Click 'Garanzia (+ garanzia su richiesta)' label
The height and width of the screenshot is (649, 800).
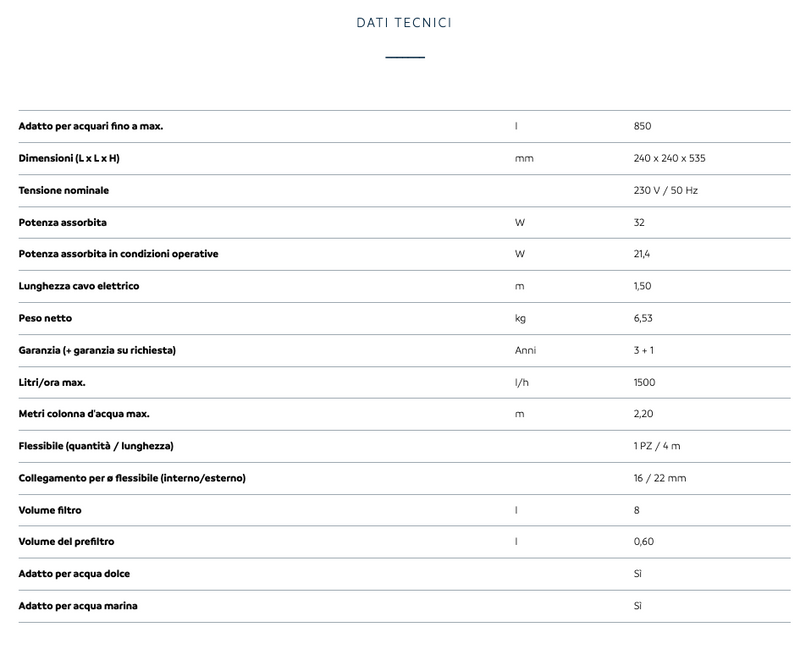(98, 350)
